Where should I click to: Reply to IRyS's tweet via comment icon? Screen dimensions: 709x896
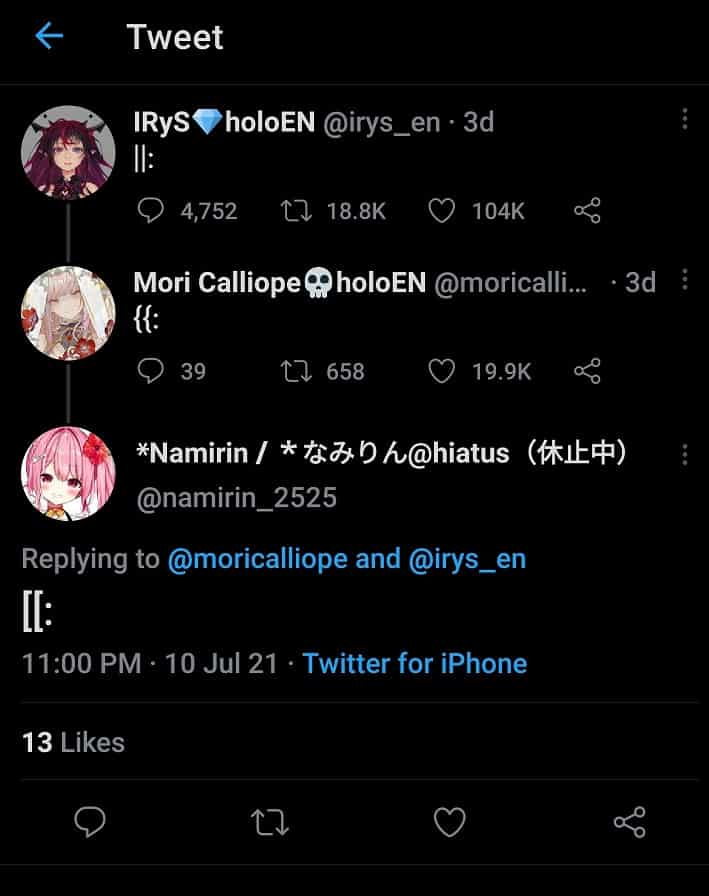coord(150,210)
